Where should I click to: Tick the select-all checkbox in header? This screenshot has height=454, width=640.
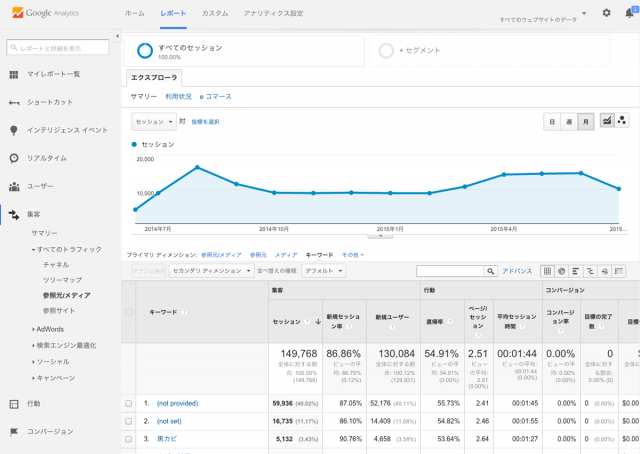click(x=129, y=312)
